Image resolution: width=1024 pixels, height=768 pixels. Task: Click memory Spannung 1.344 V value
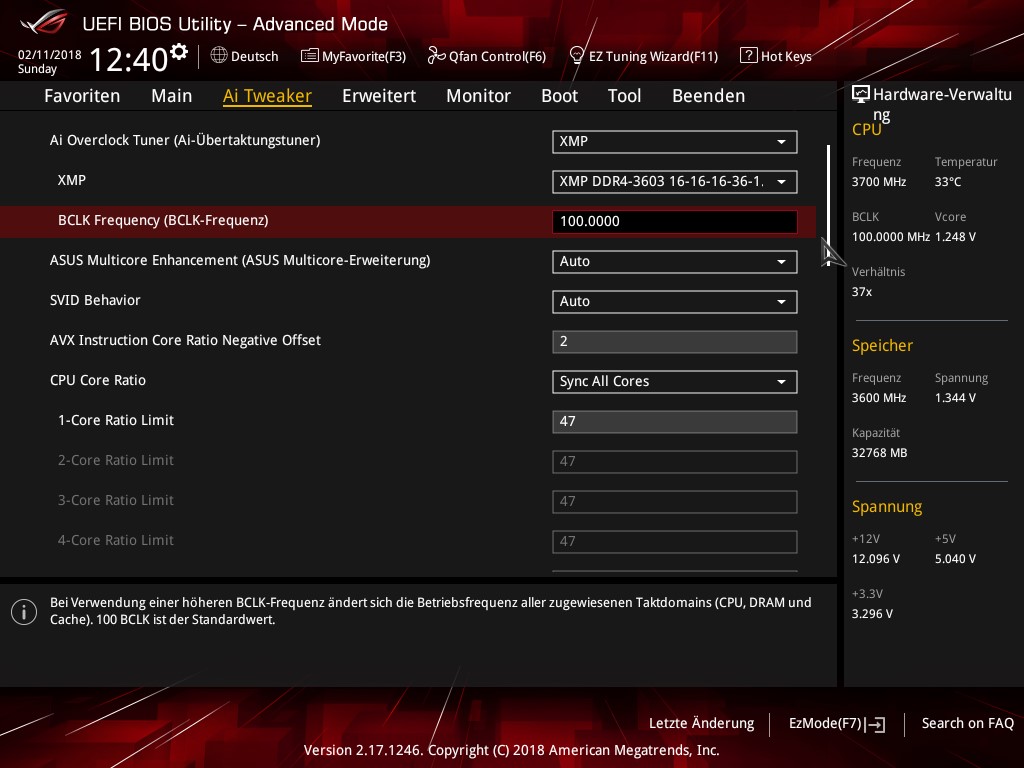click(955, 398)
